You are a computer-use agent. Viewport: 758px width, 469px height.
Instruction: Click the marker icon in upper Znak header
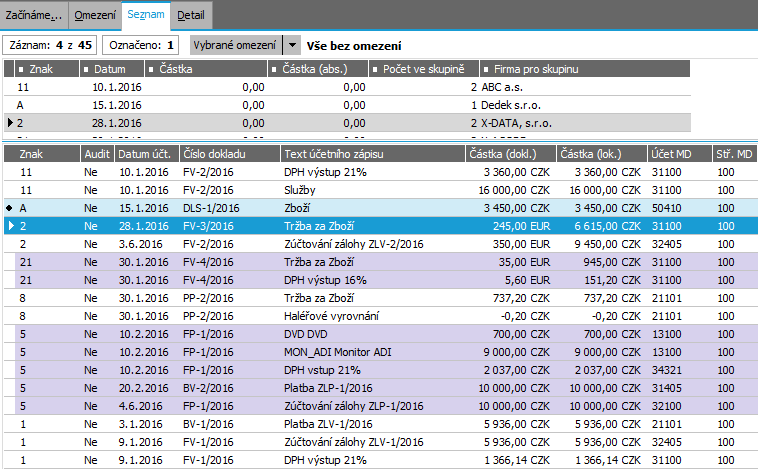(22, 69)
